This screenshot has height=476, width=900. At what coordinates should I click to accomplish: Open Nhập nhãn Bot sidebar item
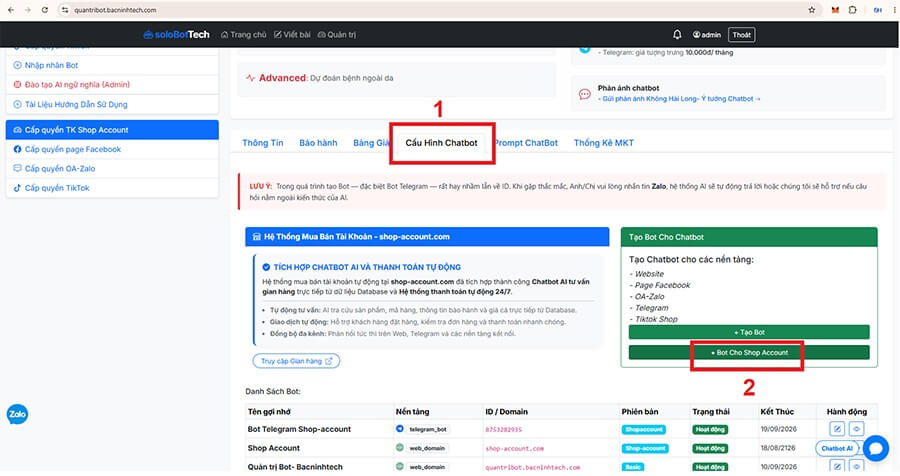point(112,65)
